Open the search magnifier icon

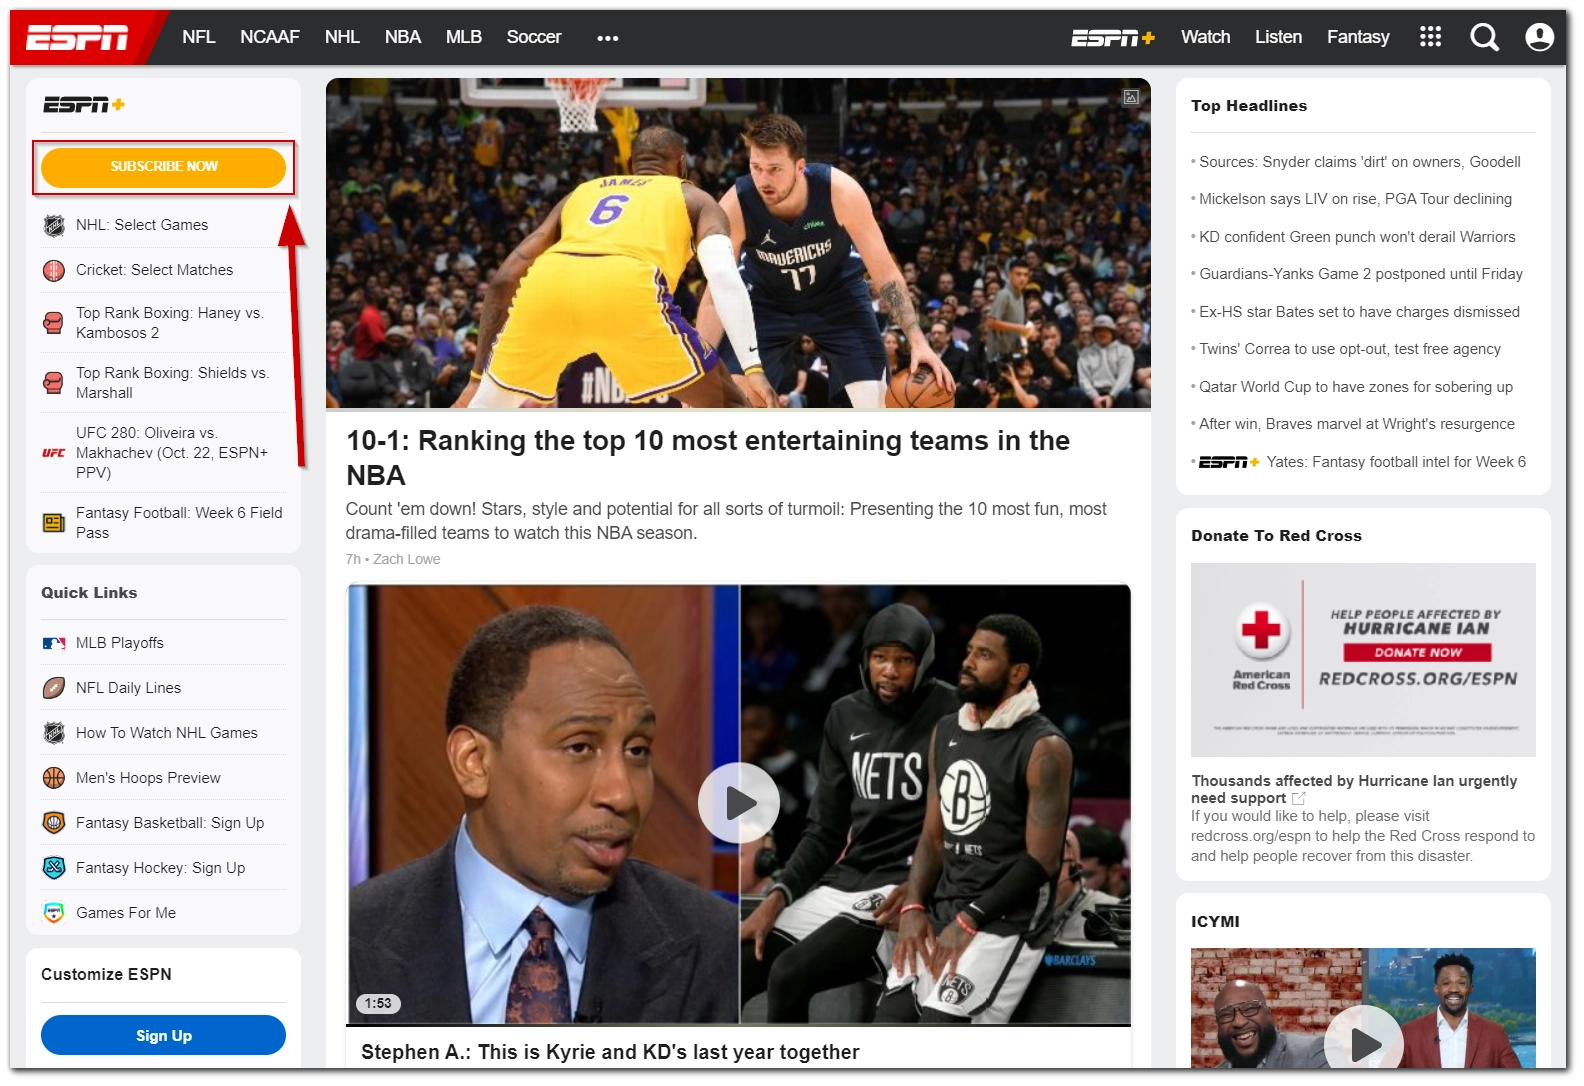pyautogui.click(x=1485, y=38)
